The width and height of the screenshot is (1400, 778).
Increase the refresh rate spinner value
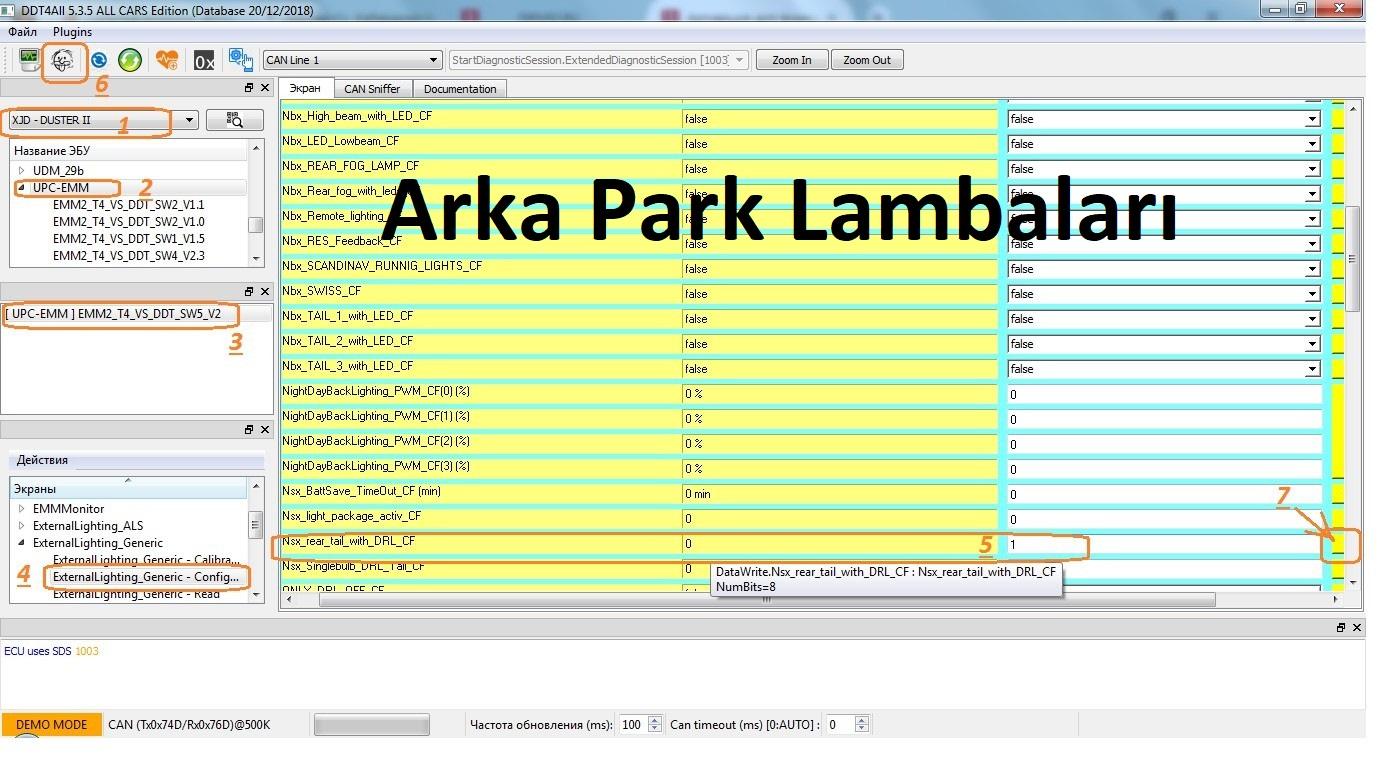(x=655, y=720)
